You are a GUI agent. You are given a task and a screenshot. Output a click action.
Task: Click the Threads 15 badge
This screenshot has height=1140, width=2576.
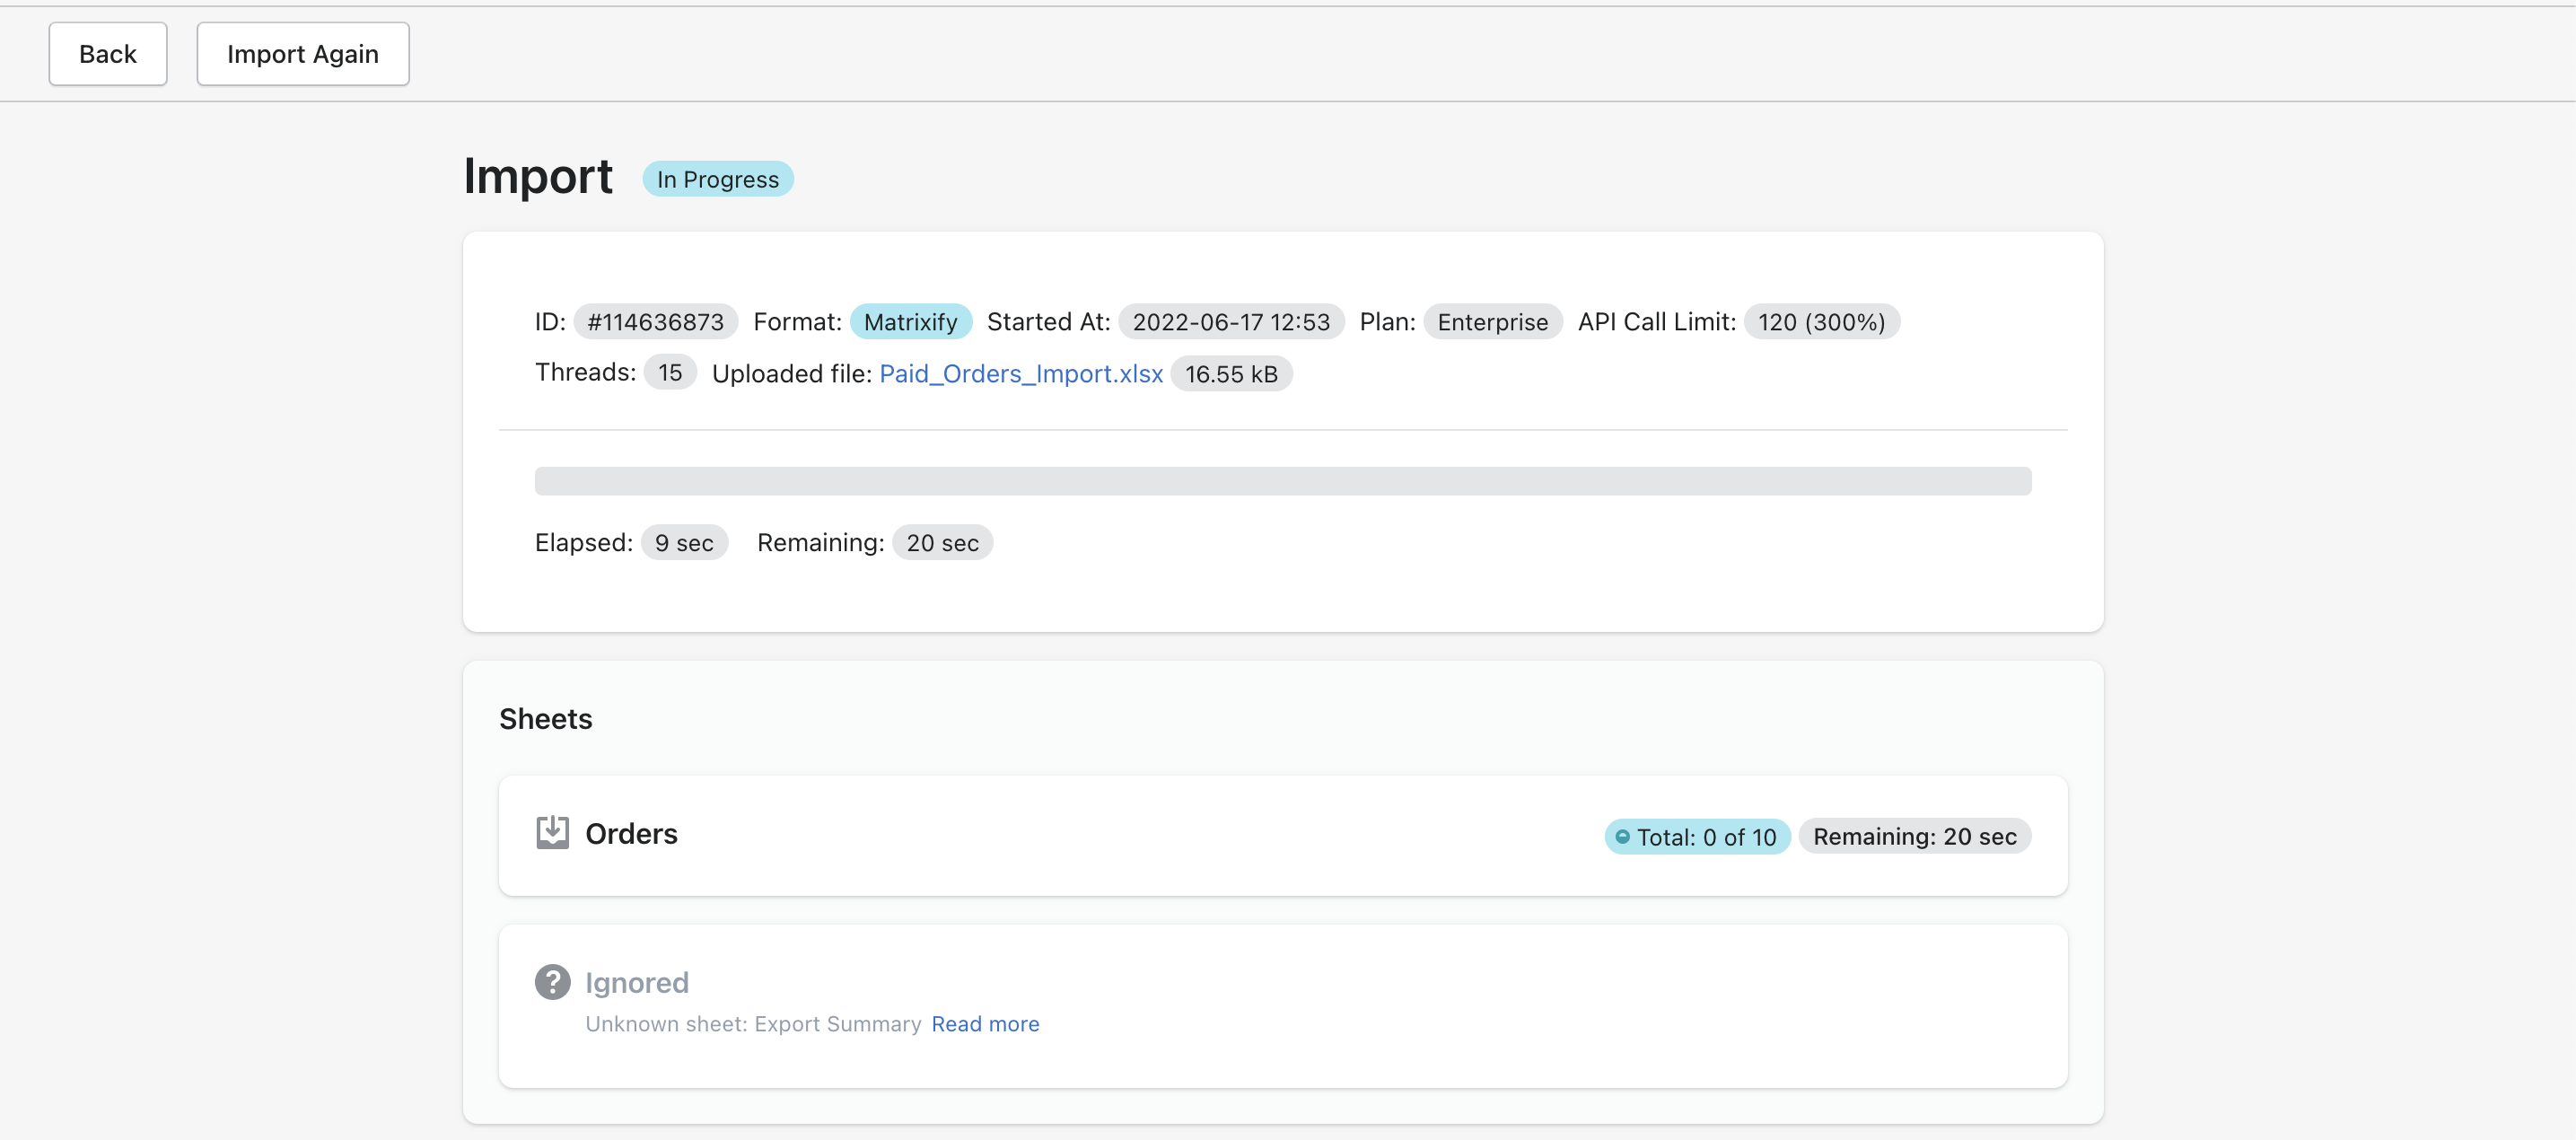(x=669, y=373)
